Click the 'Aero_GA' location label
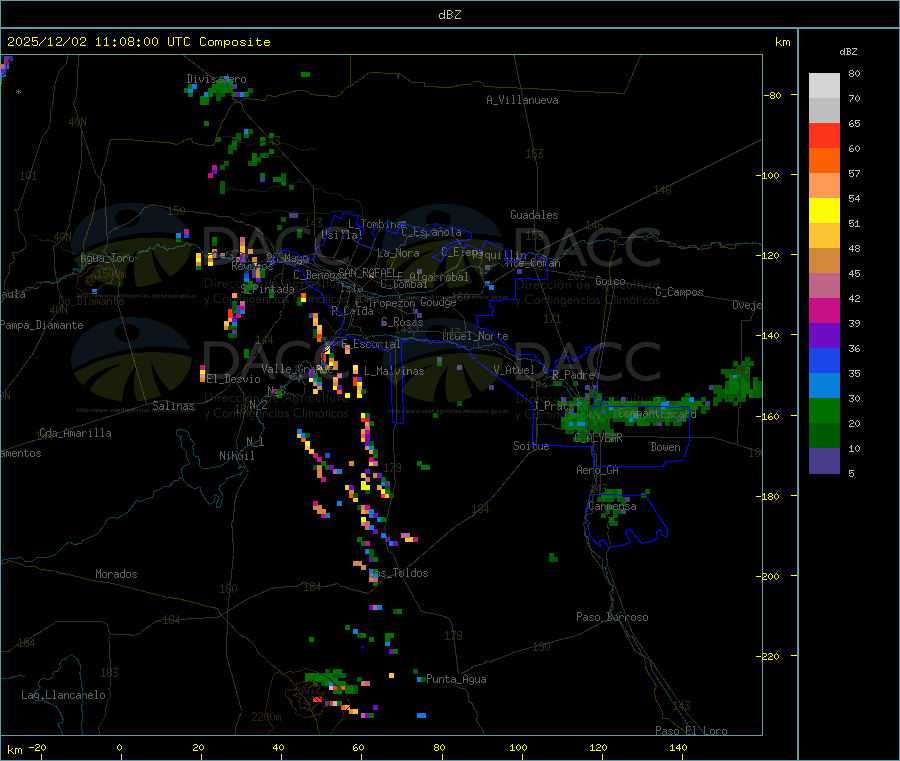Image resolution: width=900 pixels, height=761 pixels. pyautogui.click(x=598, y=470)
